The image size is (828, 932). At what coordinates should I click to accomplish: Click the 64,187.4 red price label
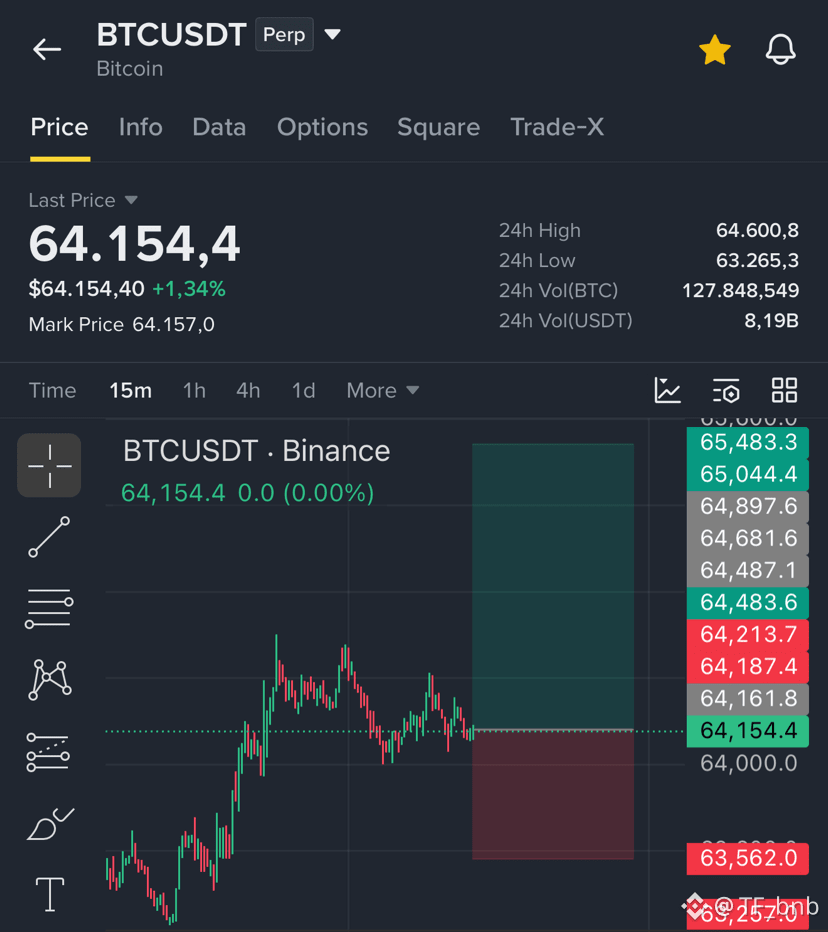[748, 667]
